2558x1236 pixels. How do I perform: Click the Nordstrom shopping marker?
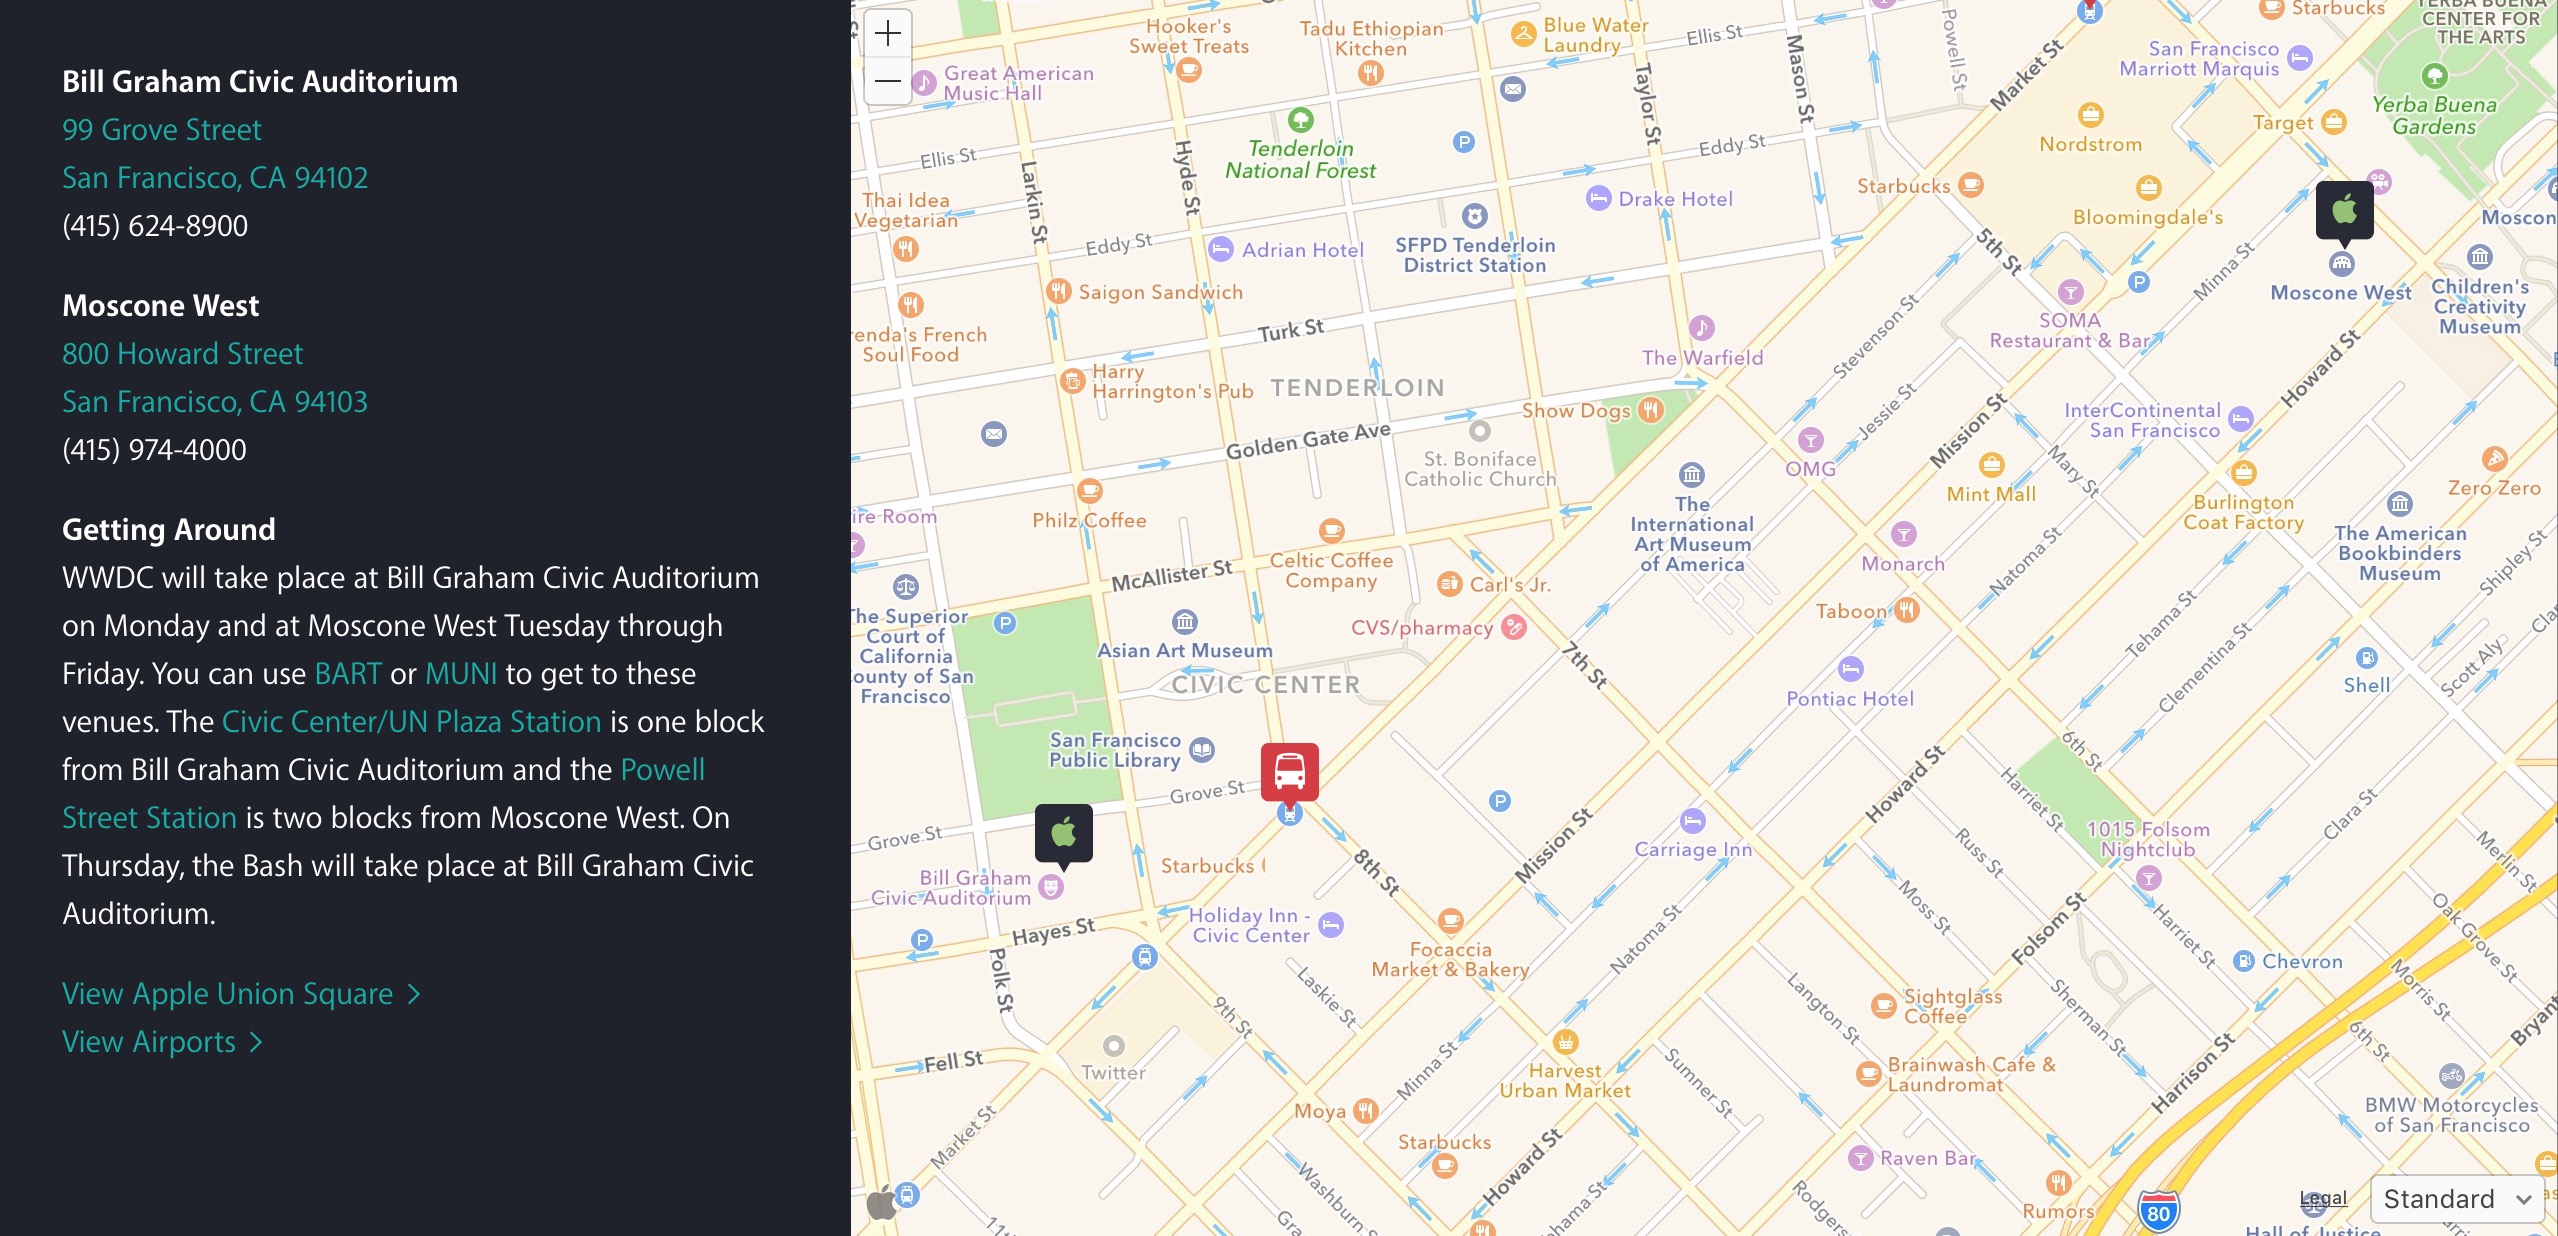click(x=2091, y=115)
